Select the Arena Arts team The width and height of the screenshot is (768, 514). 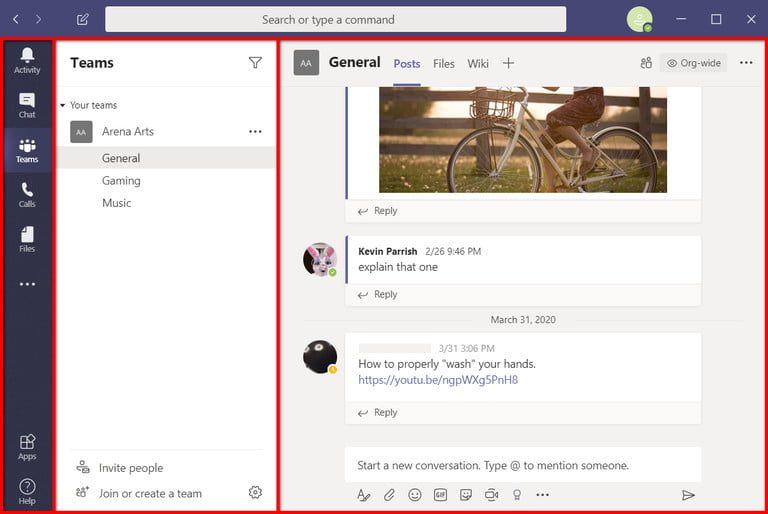(128, 131)
